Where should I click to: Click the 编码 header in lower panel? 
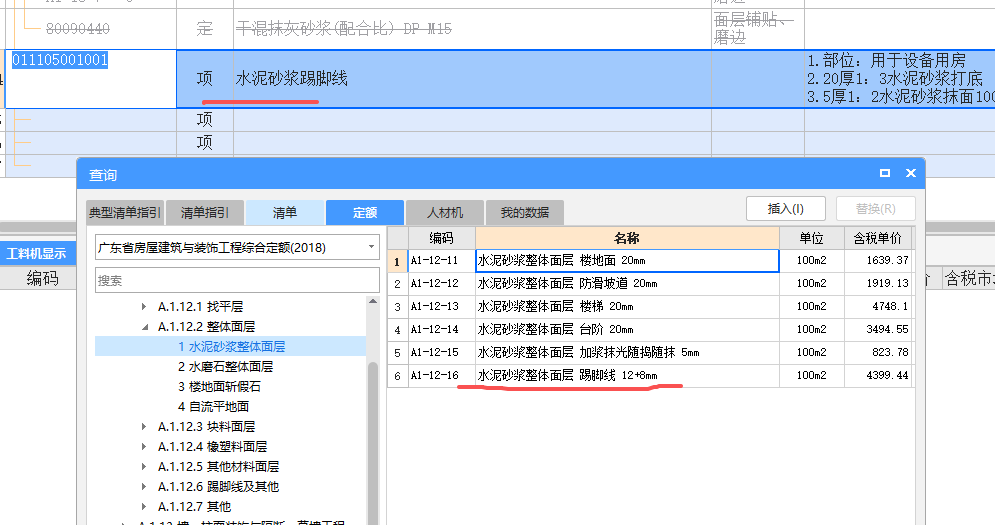[42, 278]
